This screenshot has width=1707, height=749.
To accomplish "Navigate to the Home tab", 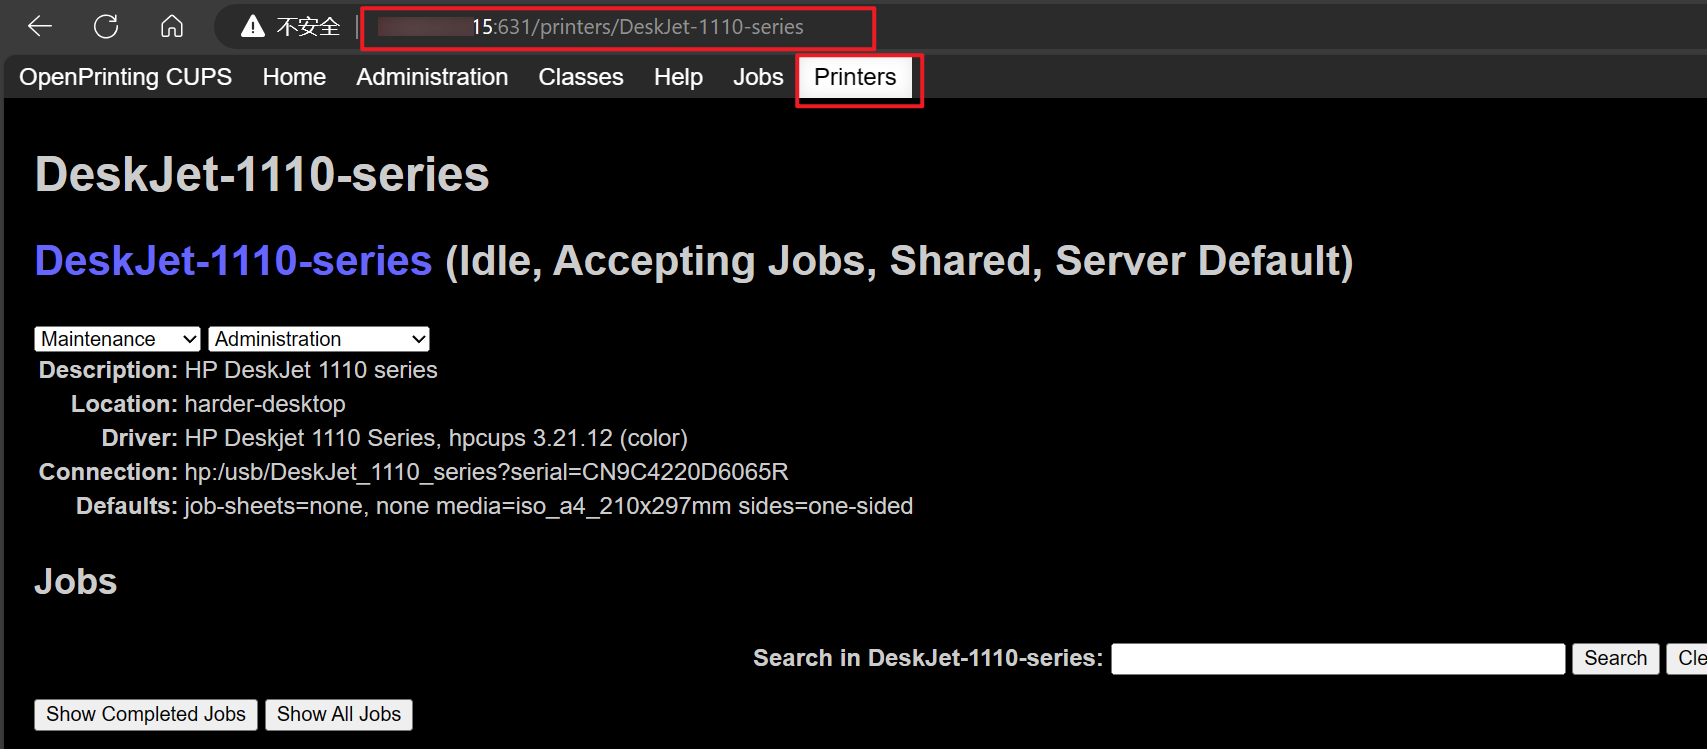I will (x=294, y=77).
